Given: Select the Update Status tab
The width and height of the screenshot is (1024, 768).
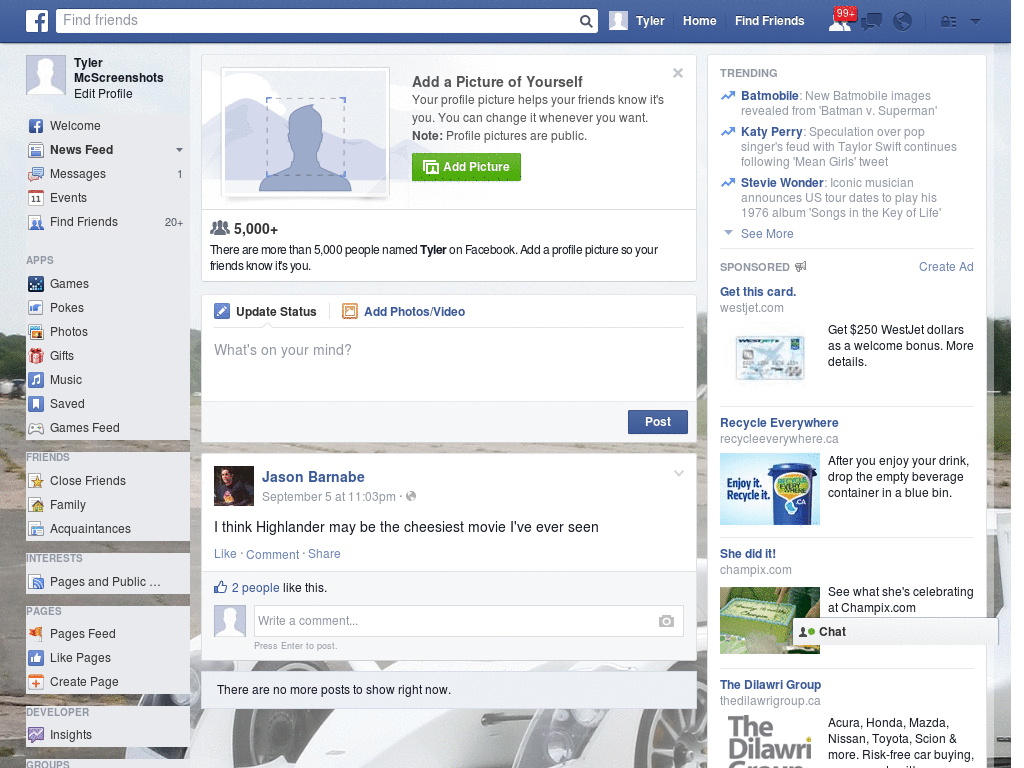Looking at the screenshot, I should pyautogui.click(x=265, y=312).
